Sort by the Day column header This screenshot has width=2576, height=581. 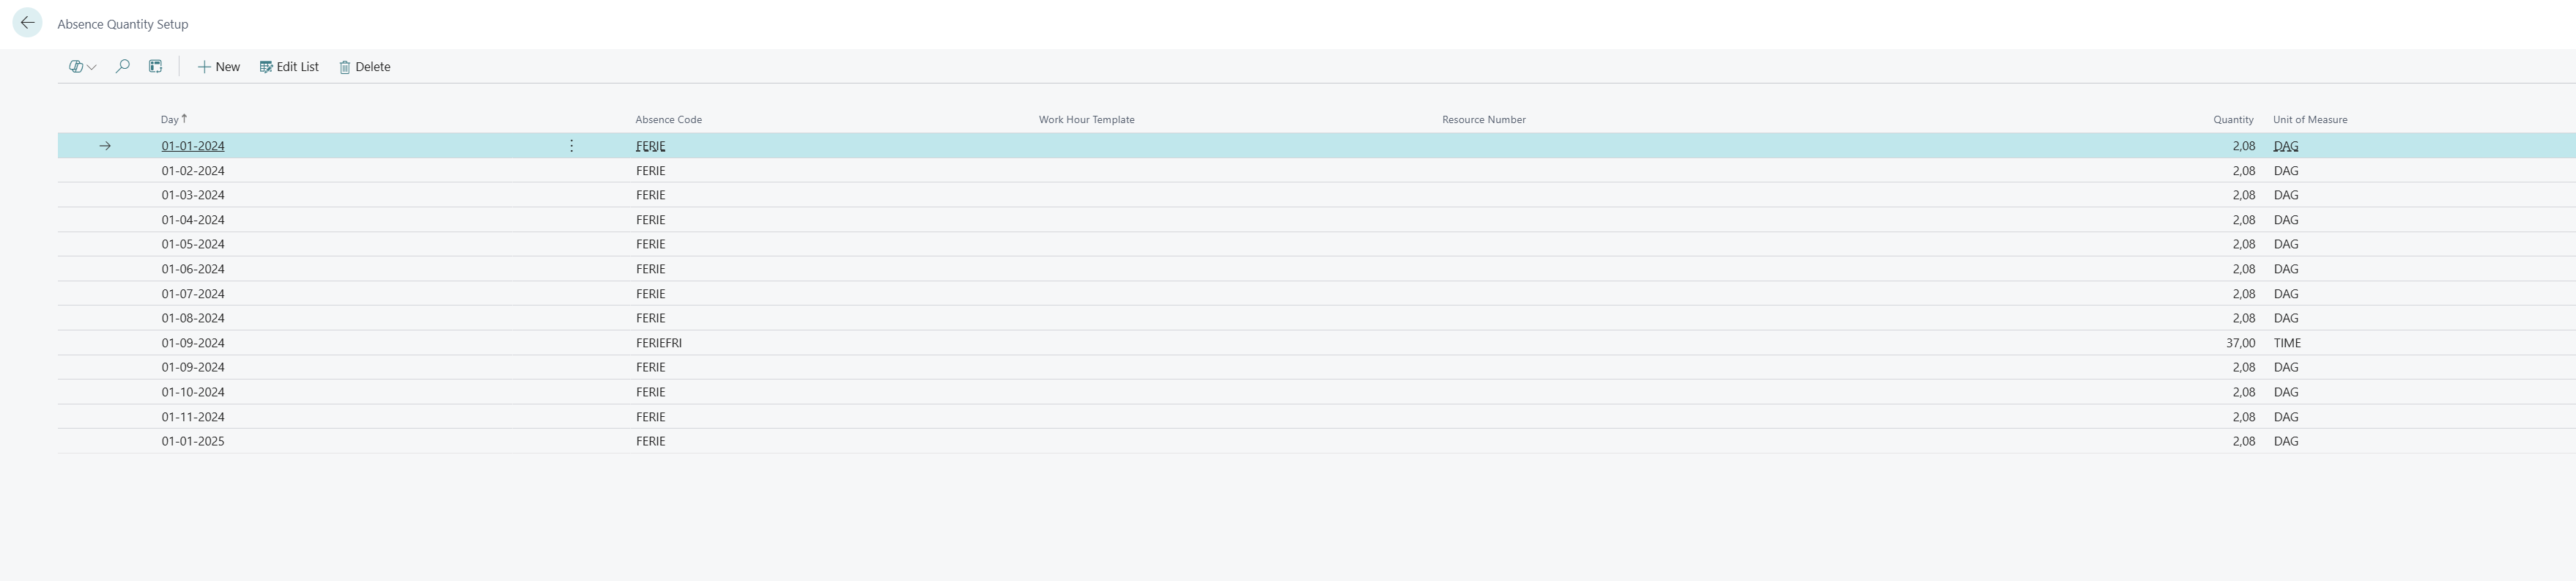click(x=174, y=119)
